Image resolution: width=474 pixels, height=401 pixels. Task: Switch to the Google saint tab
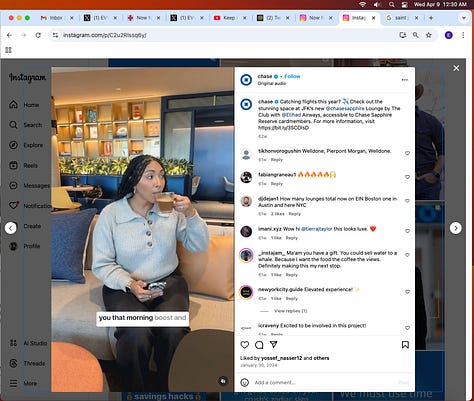point(401,18)
